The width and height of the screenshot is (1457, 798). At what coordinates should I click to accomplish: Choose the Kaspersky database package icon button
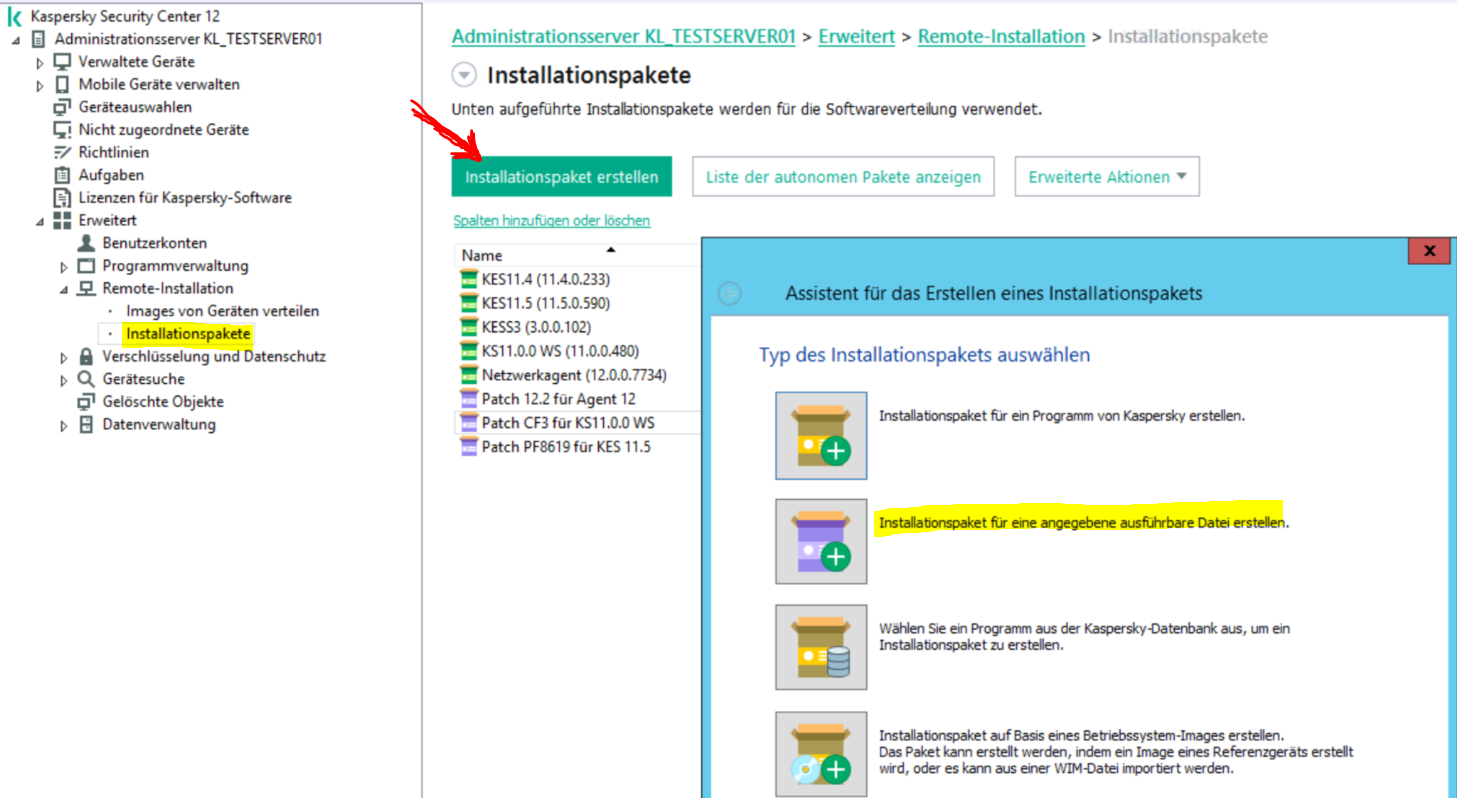click(821, 647)
